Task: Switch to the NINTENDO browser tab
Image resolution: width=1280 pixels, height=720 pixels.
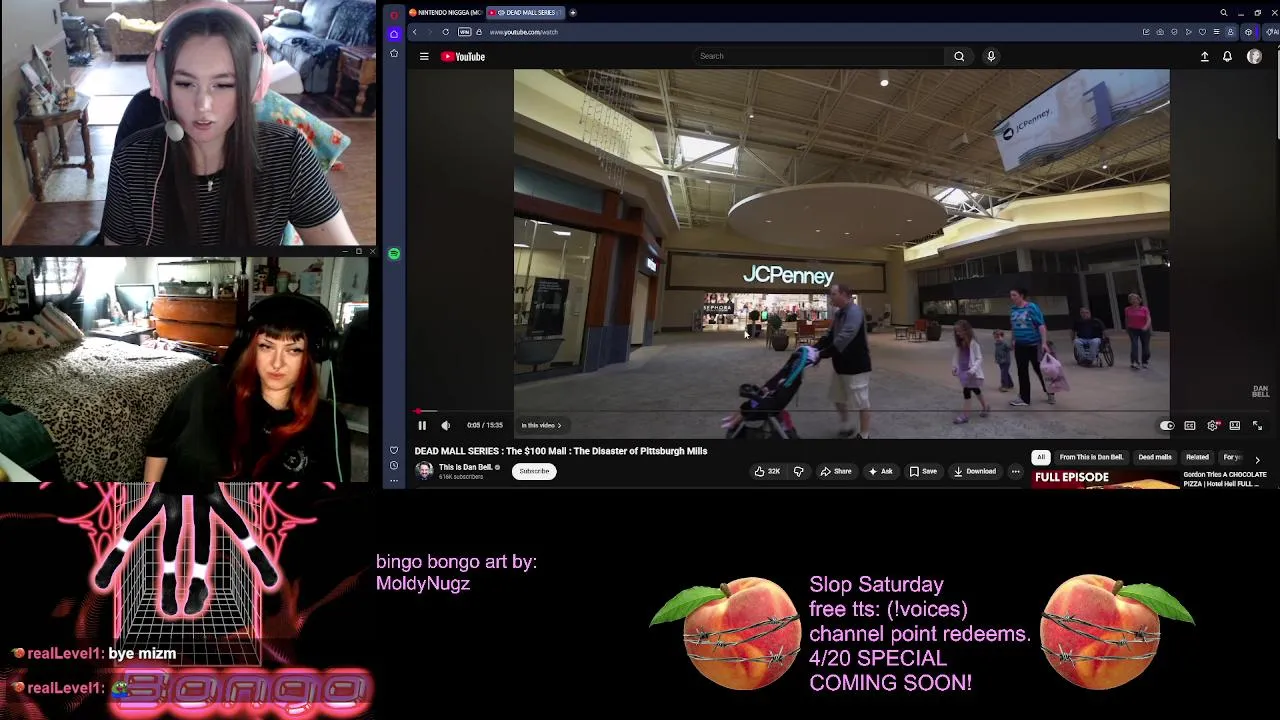Action: pos(445,13)
